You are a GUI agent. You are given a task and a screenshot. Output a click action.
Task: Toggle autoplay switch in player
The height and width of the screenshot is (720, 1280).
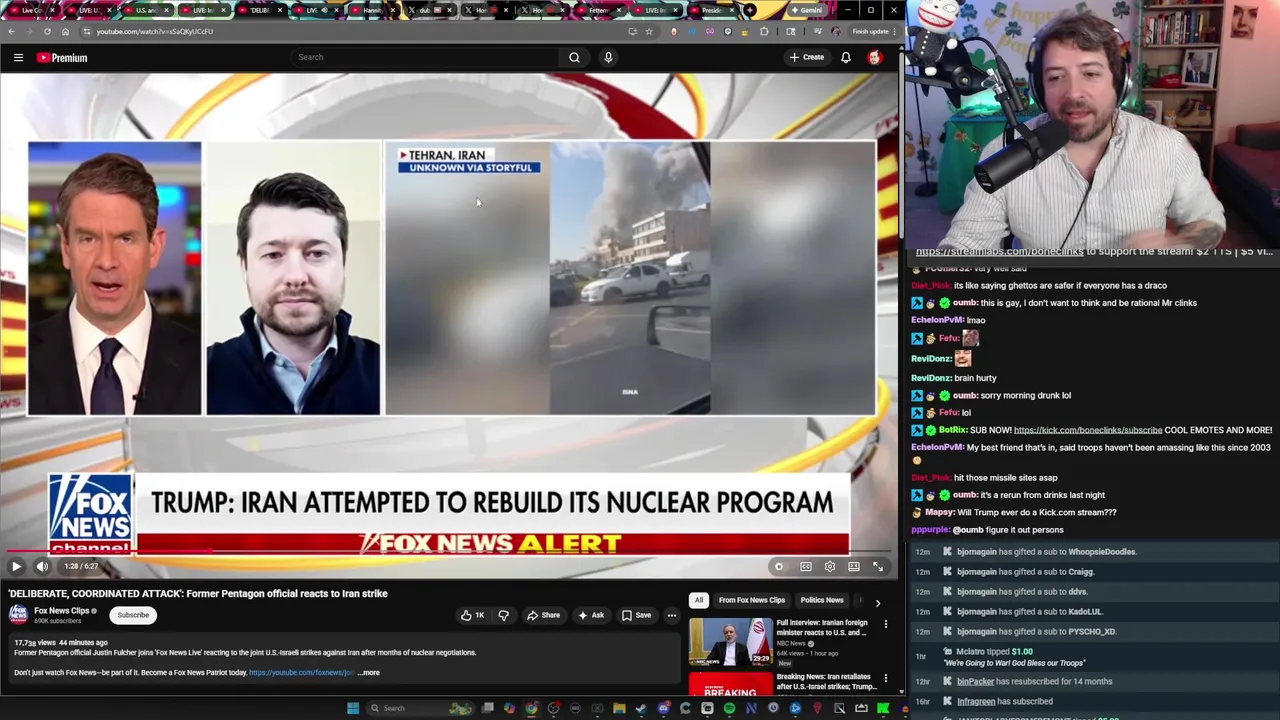pyautogui.click(x=779, y=566)
